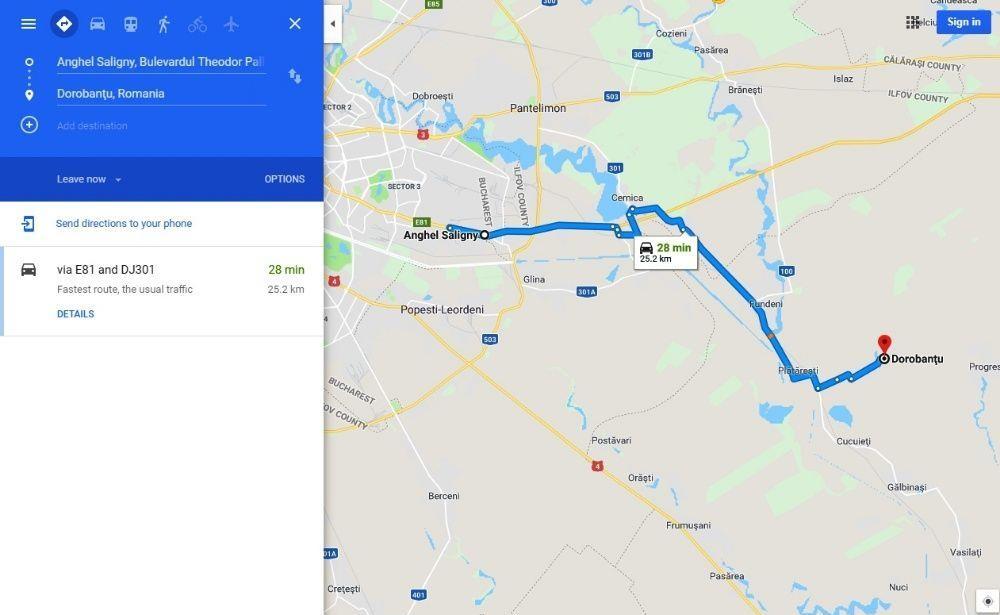1000x615 pixels.
Task: Edit the Dorobanțu destination field
Action: [x=161, y=94]
